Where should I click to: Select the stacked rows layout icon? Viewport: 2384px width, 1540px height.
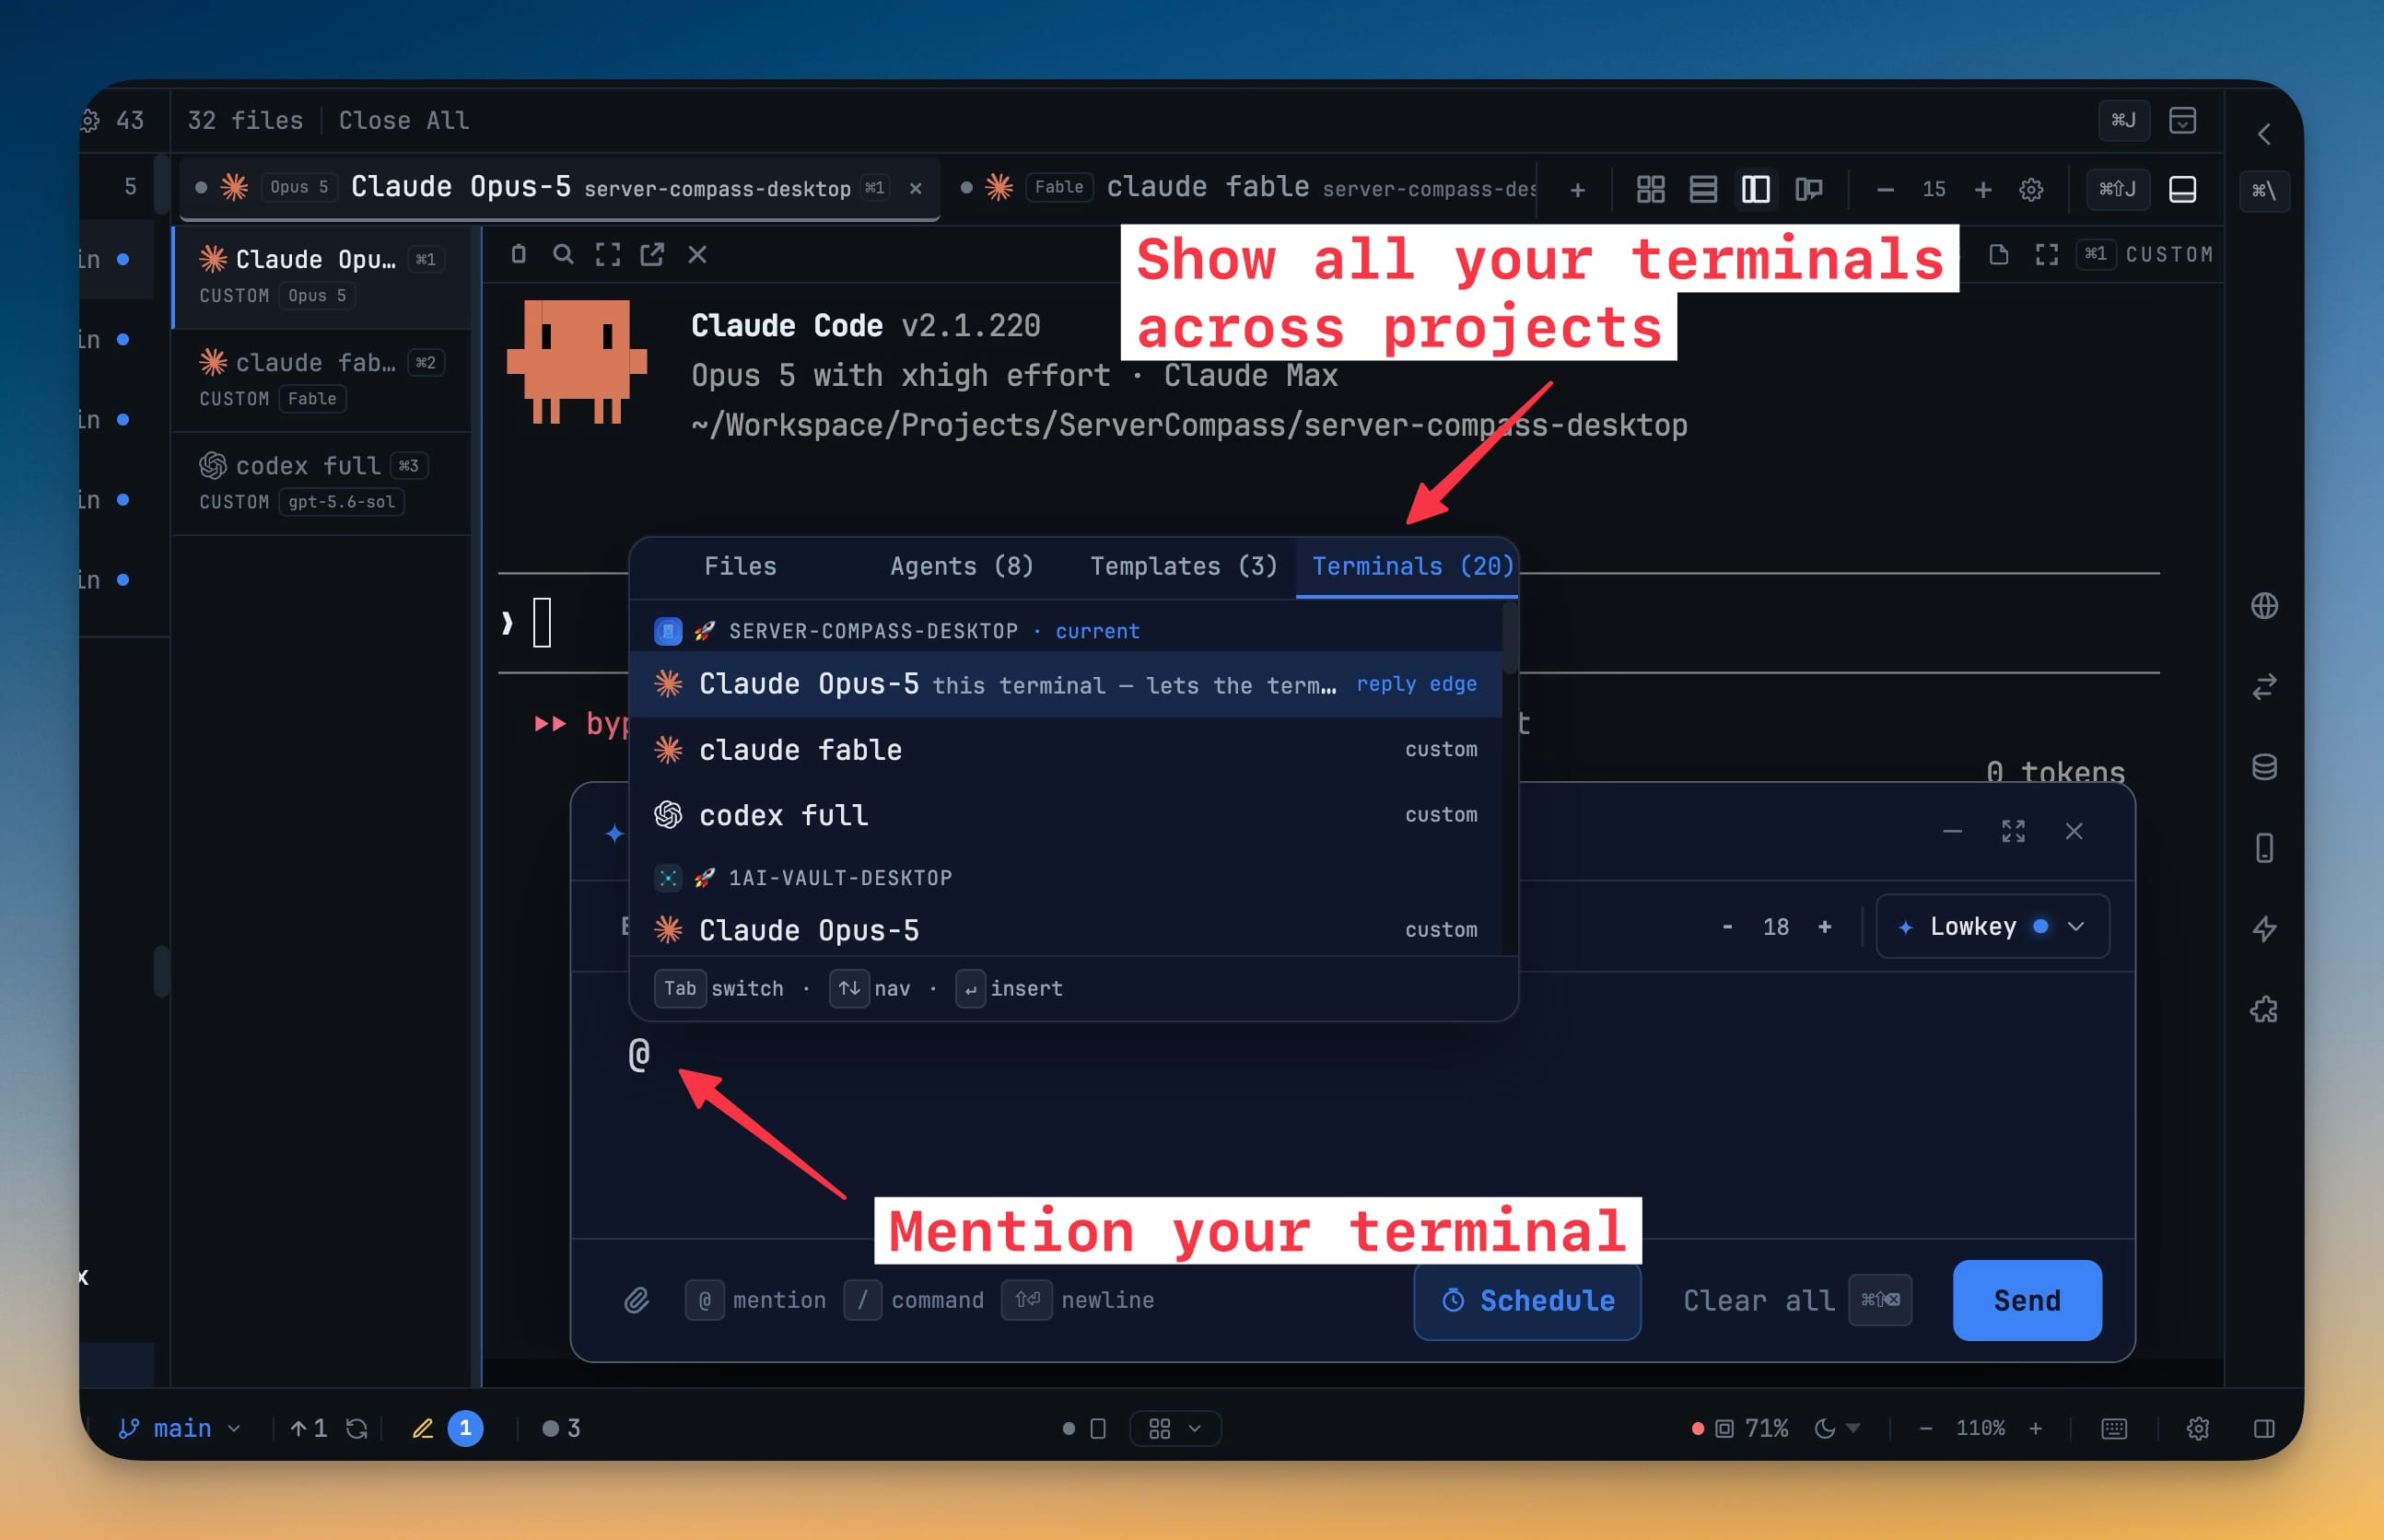coord(1703,189)
